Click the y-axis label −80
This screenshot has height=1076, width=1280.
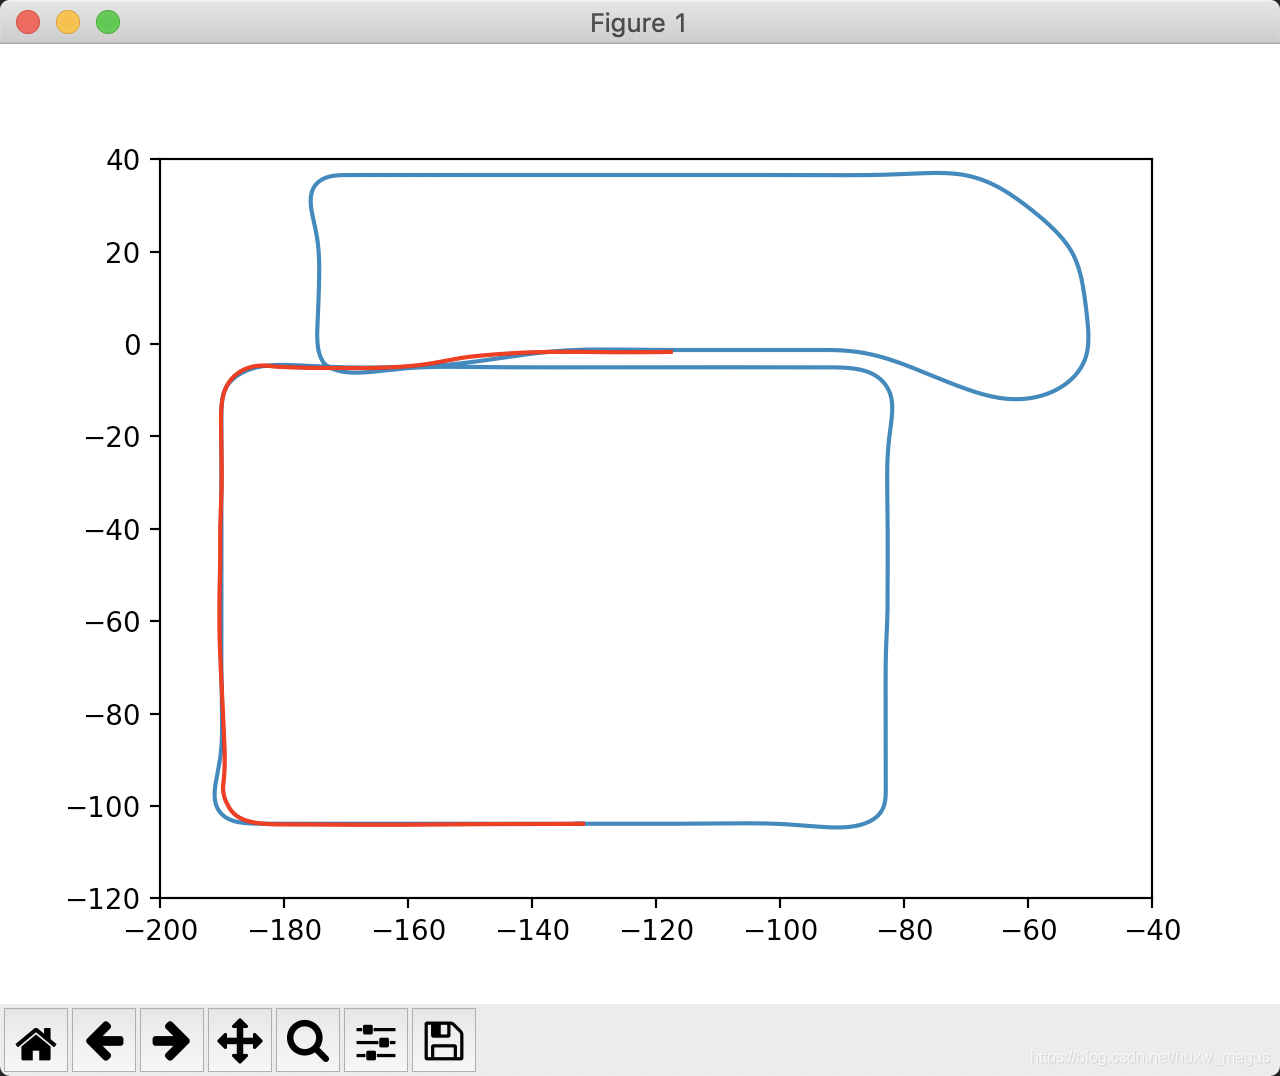[x=113, y=715]
